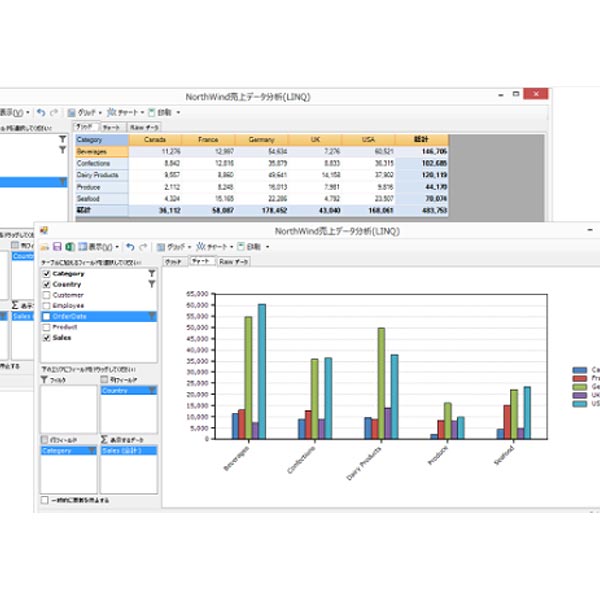
Task: Expand the グリッド dropdown arrow in back window
Action: click(x=100, y=113)
